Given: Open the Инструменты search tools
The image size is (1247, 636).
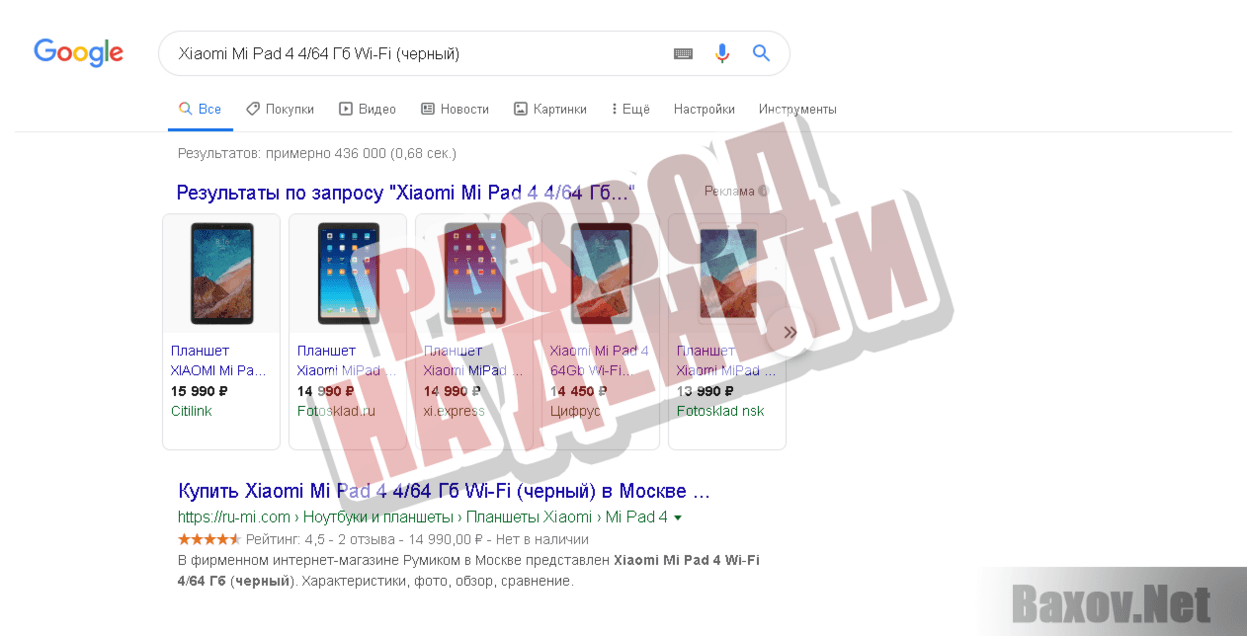Looking at the screenshot, I should pos(797,109).
